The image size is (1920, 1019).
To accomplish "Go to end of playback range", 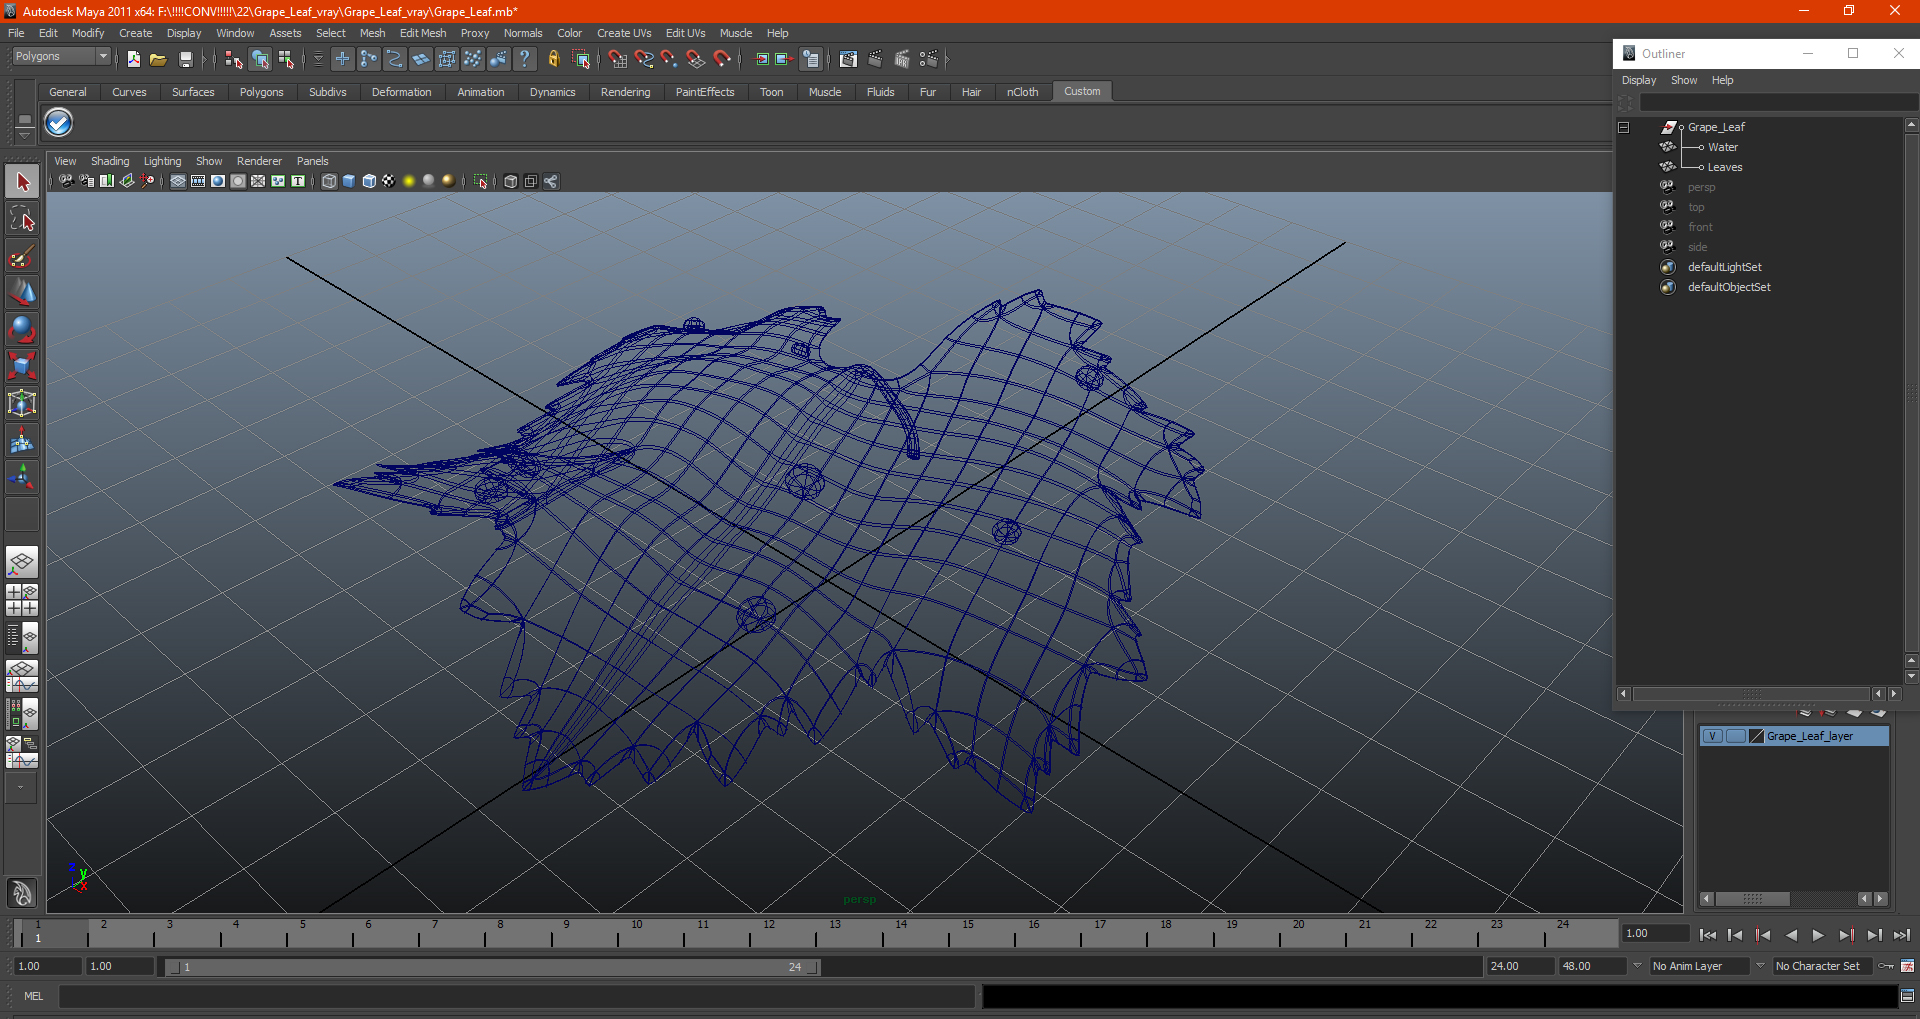I will 1902,935.
